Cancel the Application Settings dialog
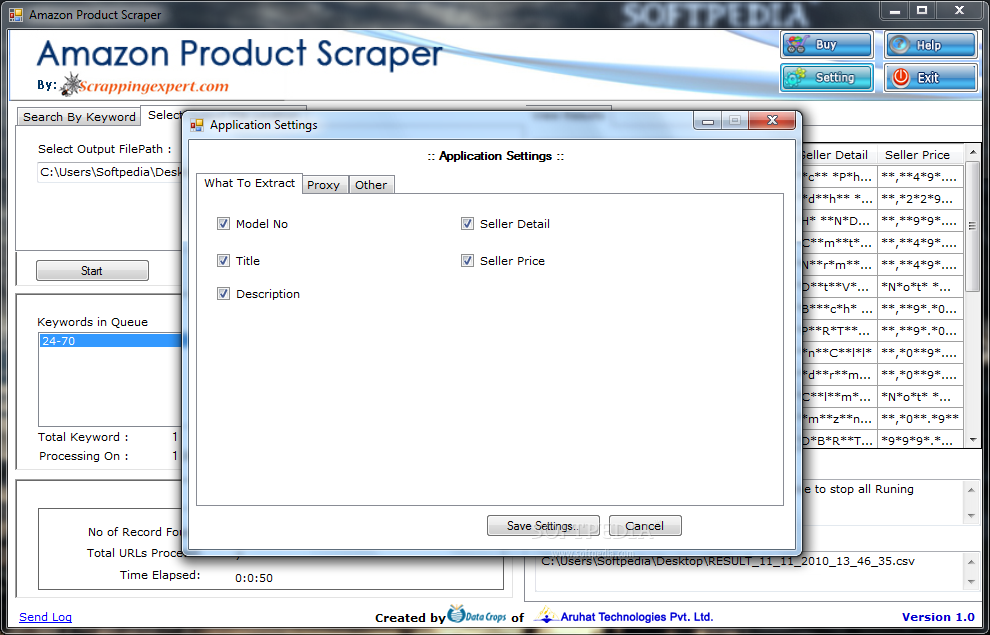 coord(645,526)
